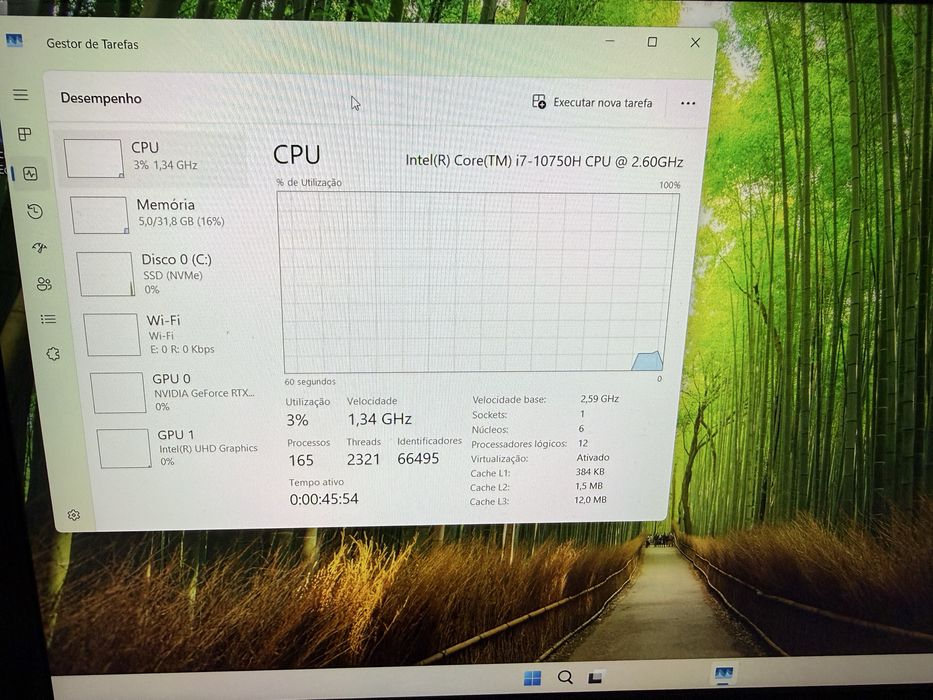The height and width of the screenshot is (700, 933).
Task: Click the '165' processos value
Action: 300,460
